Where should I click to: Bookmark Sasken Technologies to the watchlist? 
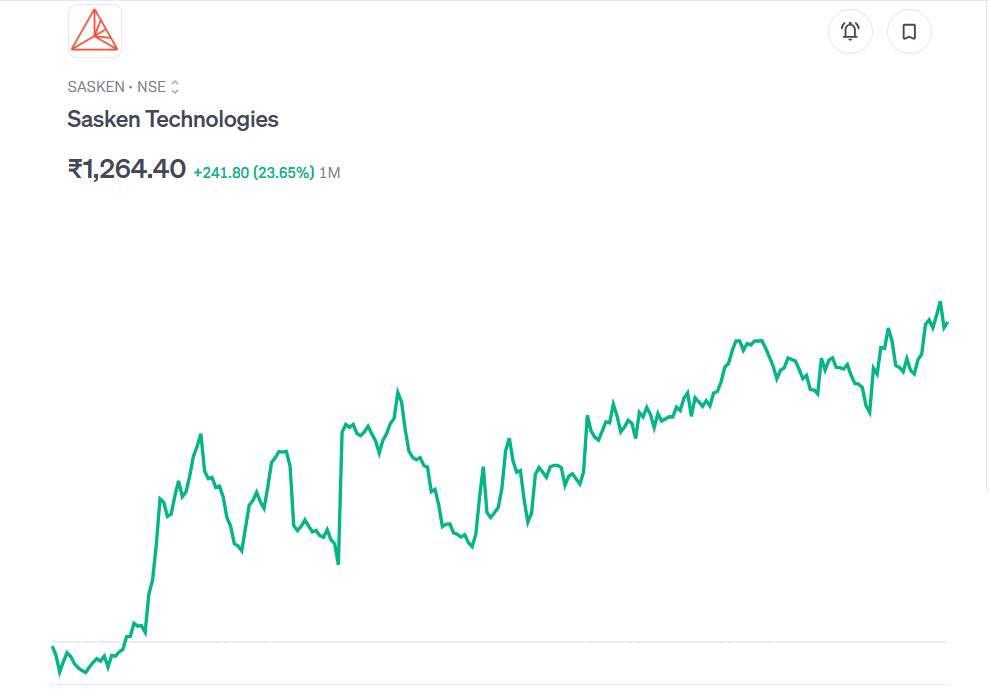[909, 32]
